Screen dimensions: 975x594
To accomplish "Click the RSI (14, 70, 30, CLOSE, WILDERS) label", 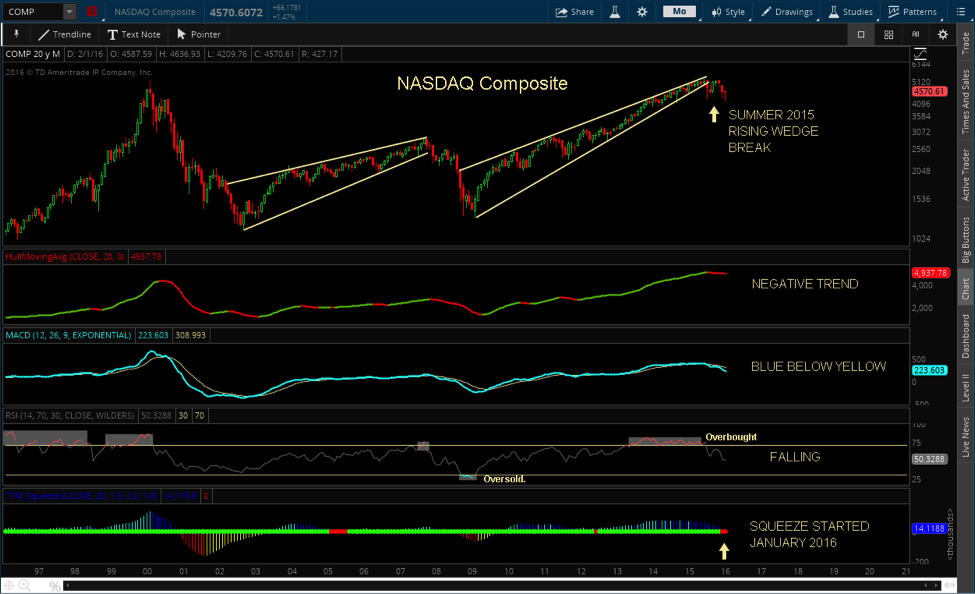I will click(x=70, y=415).
